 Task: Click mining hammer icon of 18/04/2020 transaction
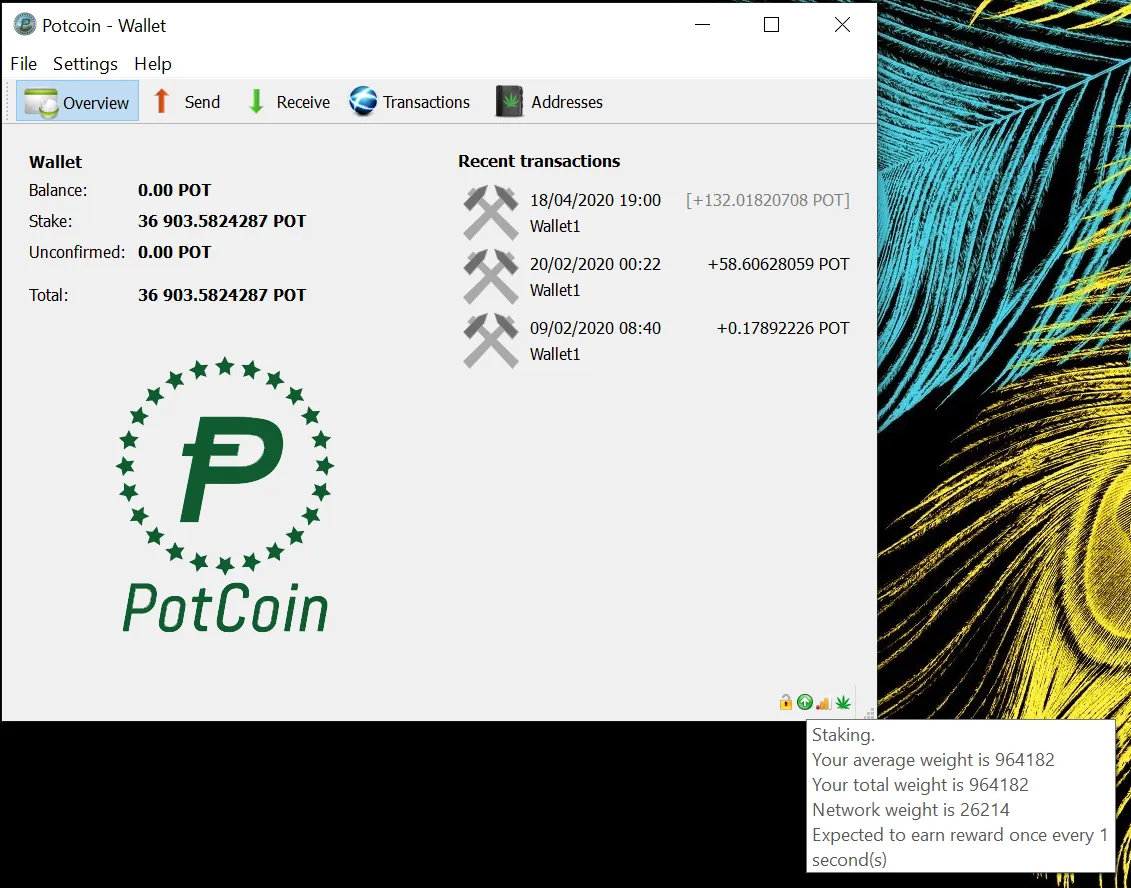click(x=490, y=213)
